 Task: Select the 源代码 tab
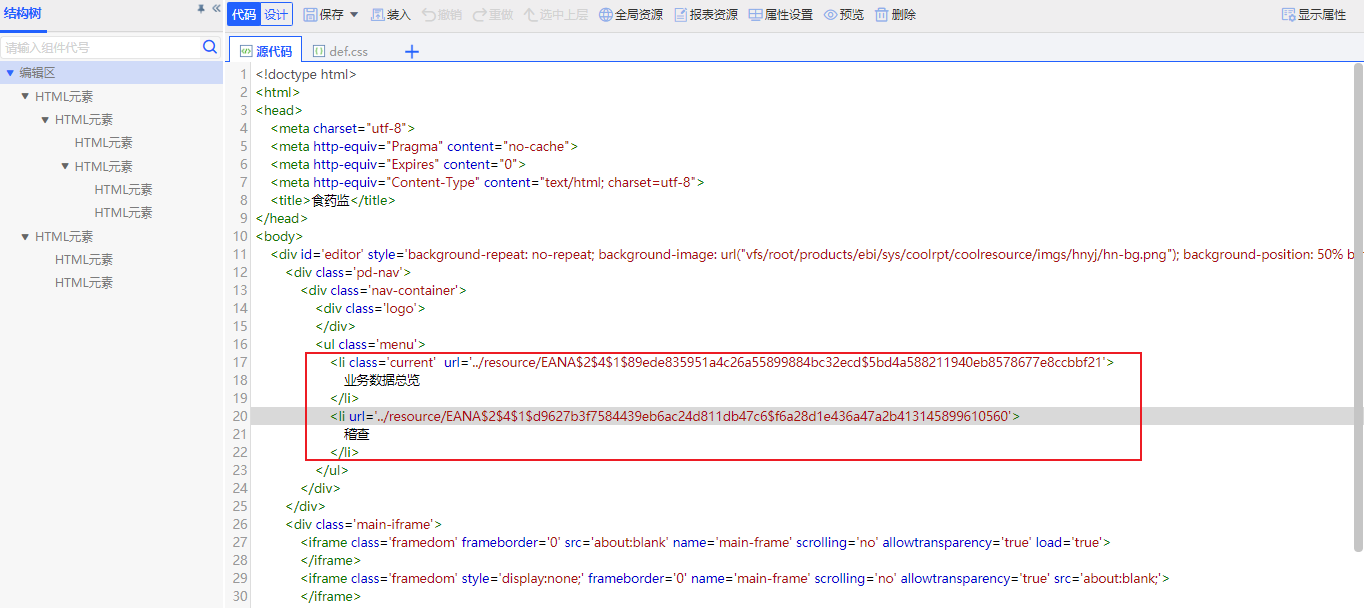pyautogui.click(x=266, y=51)
